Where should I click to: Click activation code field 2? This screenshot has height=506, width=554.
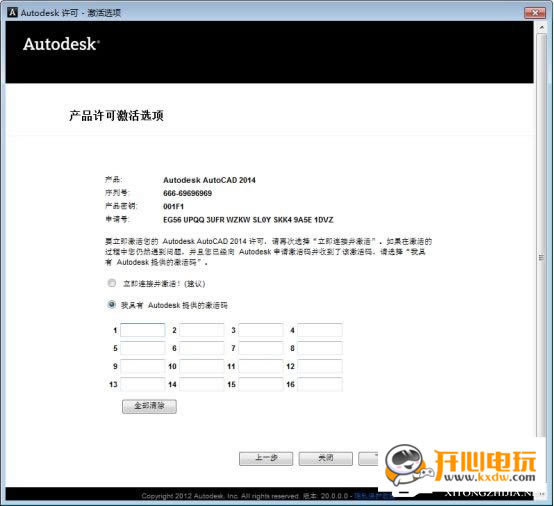click(202, 330)
